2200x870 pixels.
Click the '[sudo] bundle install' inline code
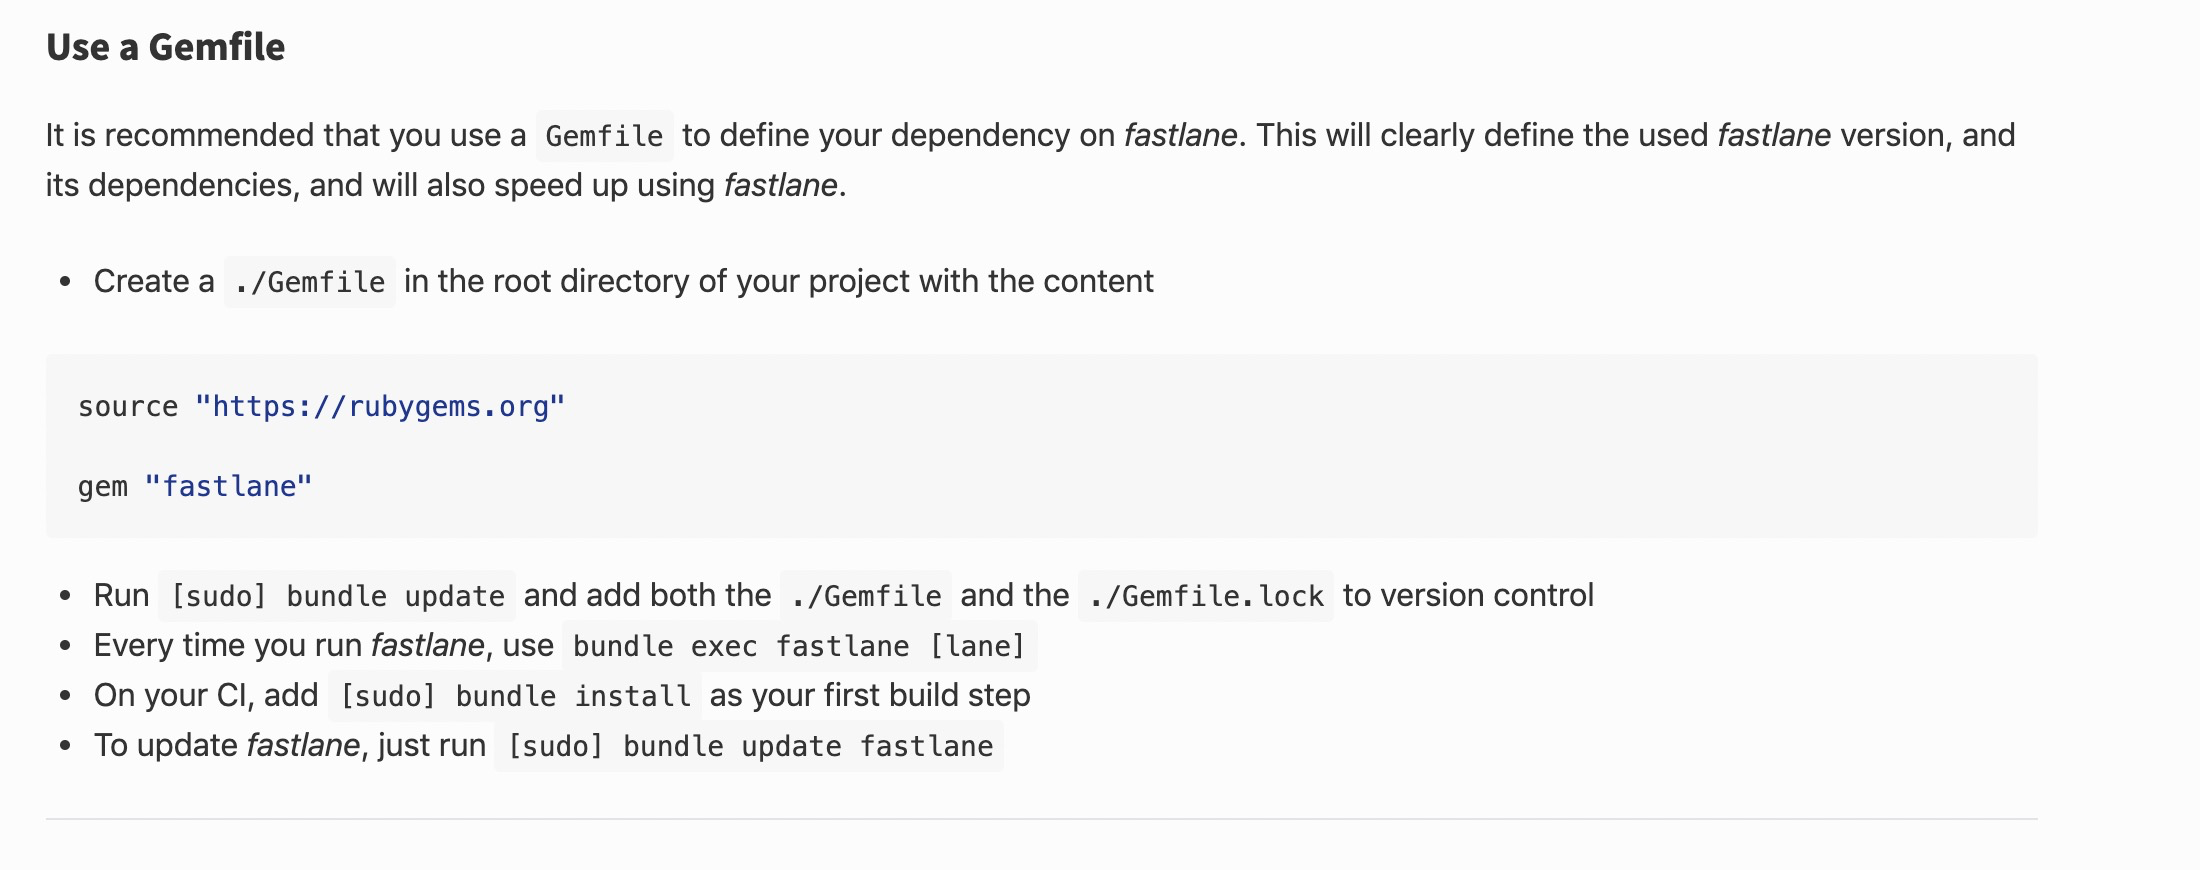[515, 696]
